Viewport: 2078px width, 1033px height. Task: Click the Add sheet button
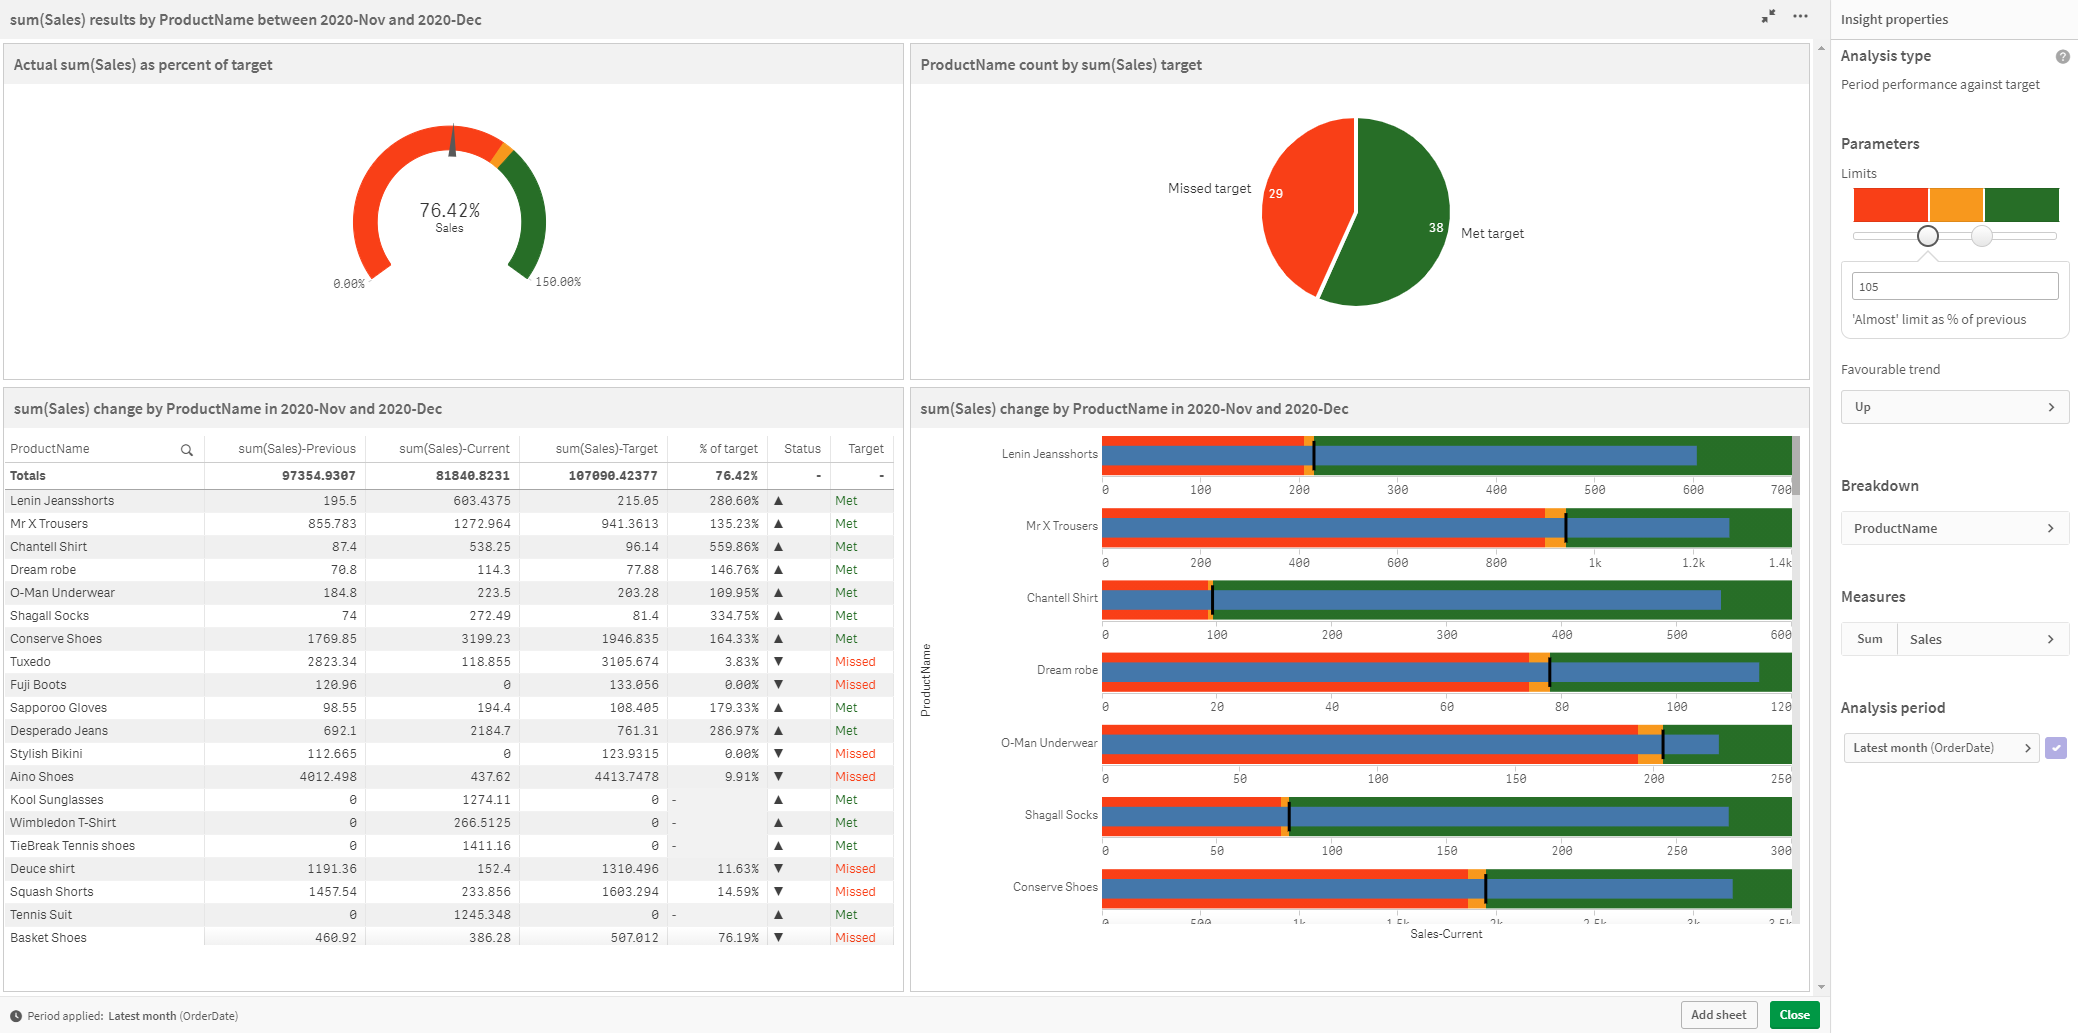[x=1718, y=1015]
